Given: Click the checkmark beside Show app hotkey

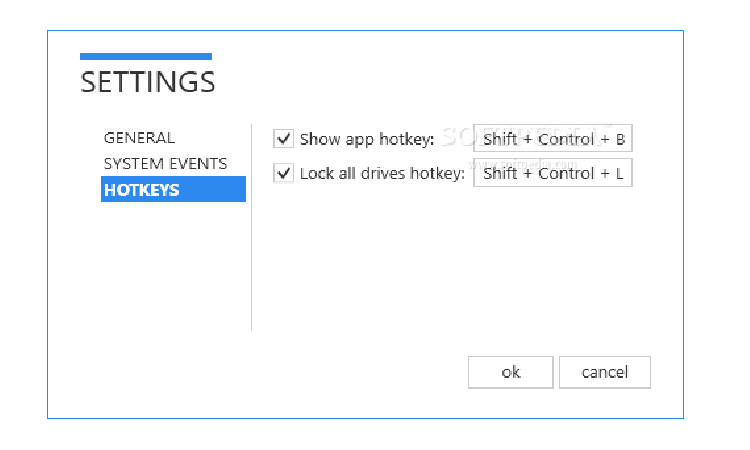Looking at the screenshot, I should [x=284, y=139].
